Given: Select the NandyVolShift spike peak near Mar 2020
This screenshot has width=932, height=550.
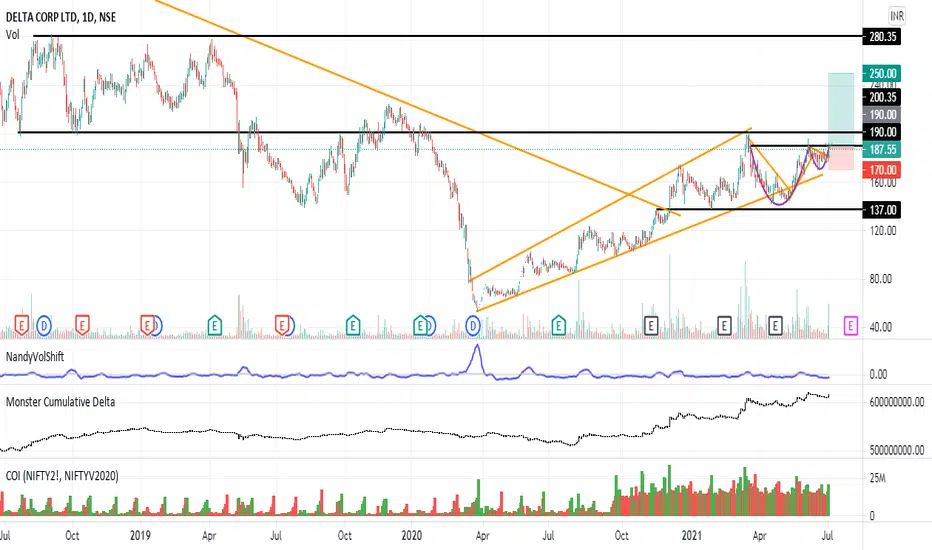Looking at the screenshot, I should tap(476, 347).
